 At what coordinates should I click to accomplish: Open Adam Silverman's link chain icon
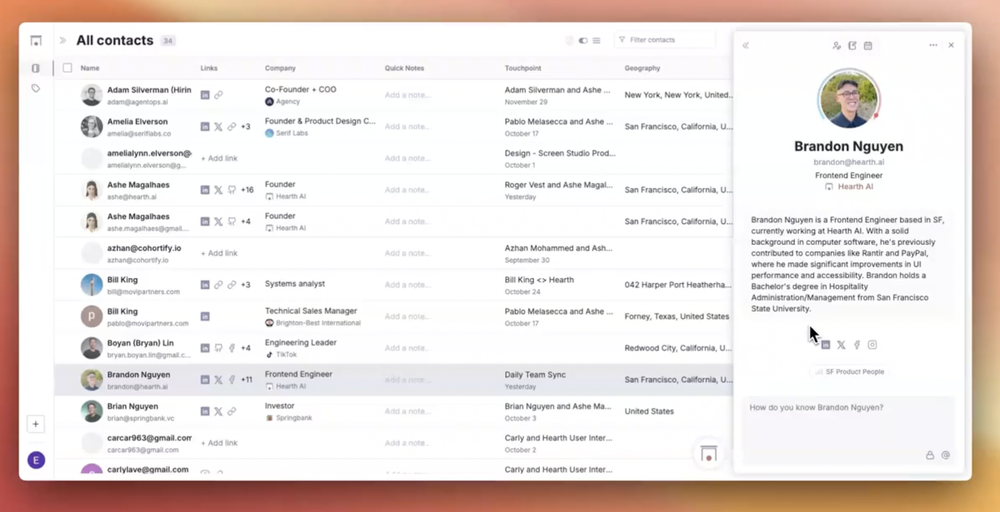[x=218, y=95]
